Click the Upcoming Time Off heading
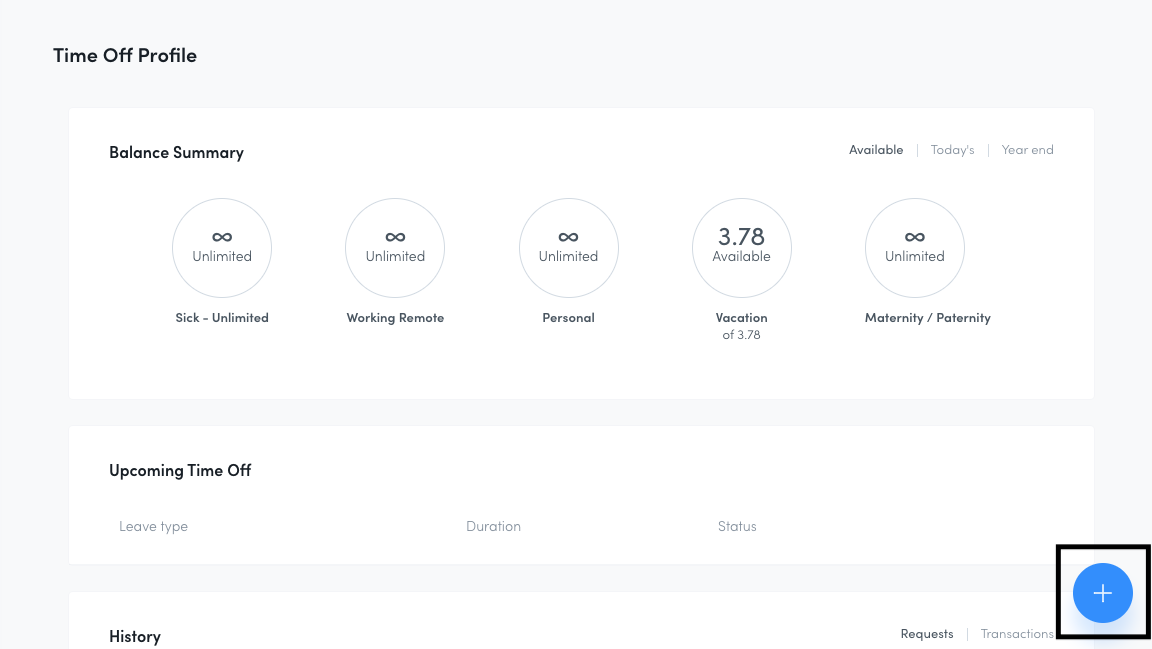The height and width of the screenshot is (649, 1152). coord(180,470)
